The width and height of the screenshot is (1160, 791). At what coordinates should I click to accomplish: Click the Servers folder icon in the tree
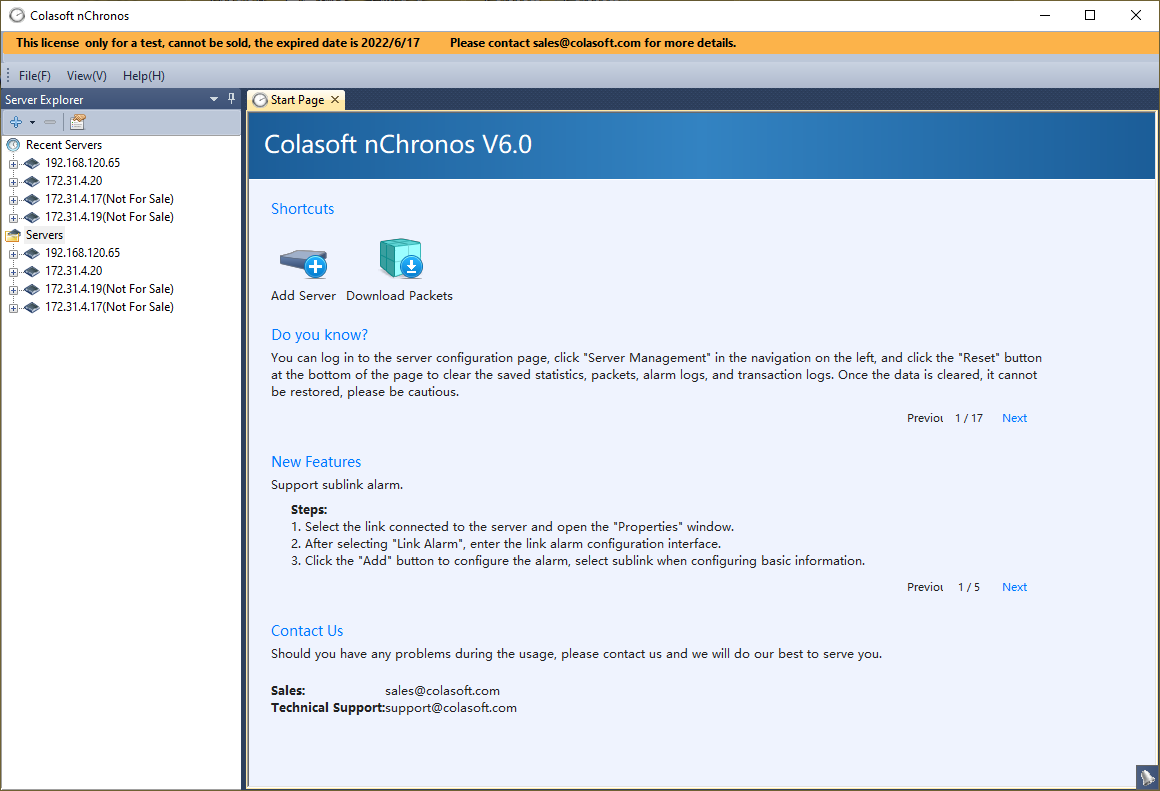(13, 235)
